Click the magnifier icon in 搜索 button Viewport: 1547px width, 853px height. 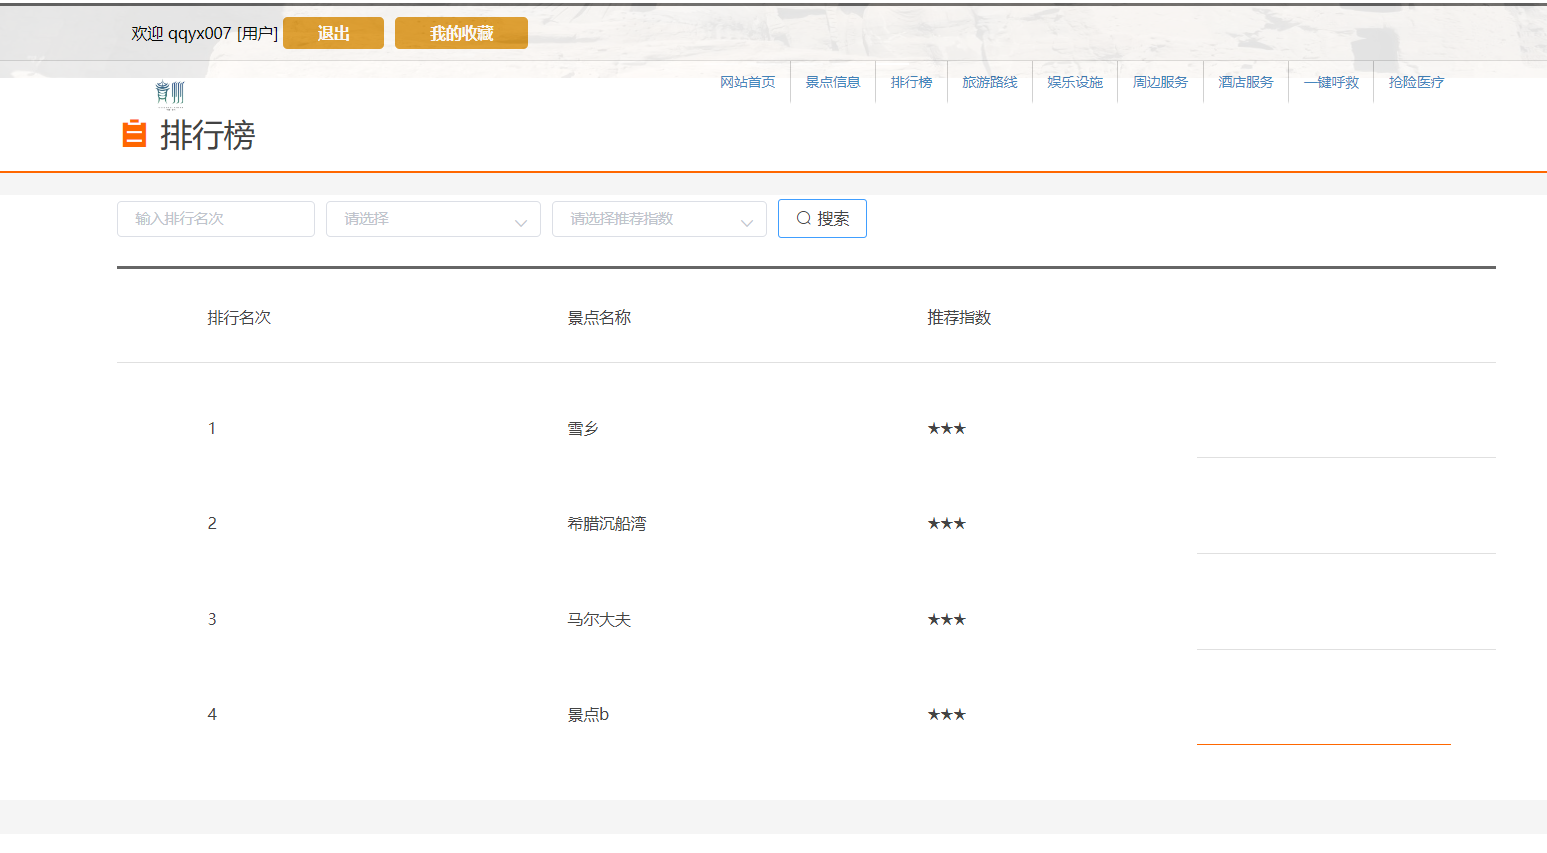(803, 218)
